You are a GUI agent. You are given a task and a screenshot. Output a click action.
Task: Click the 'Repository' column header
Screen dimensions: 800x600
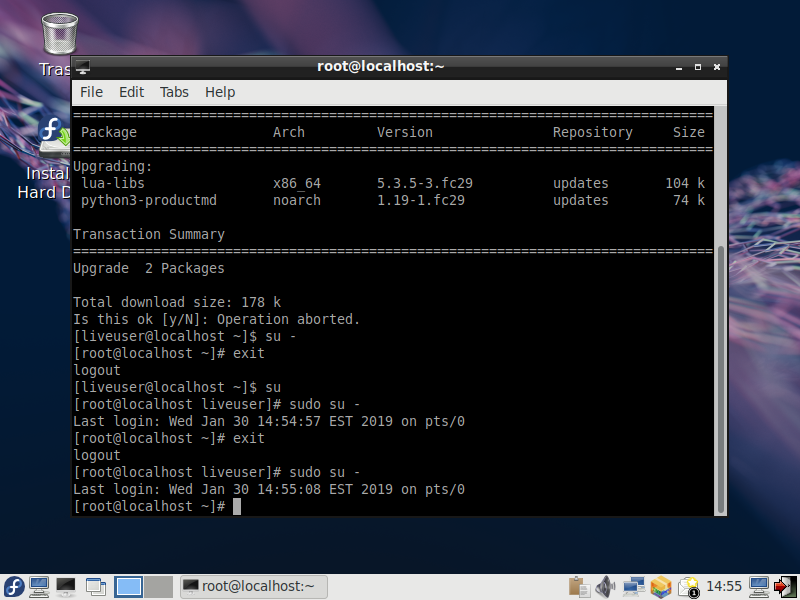pyautogui.click(x=592, y=132)
